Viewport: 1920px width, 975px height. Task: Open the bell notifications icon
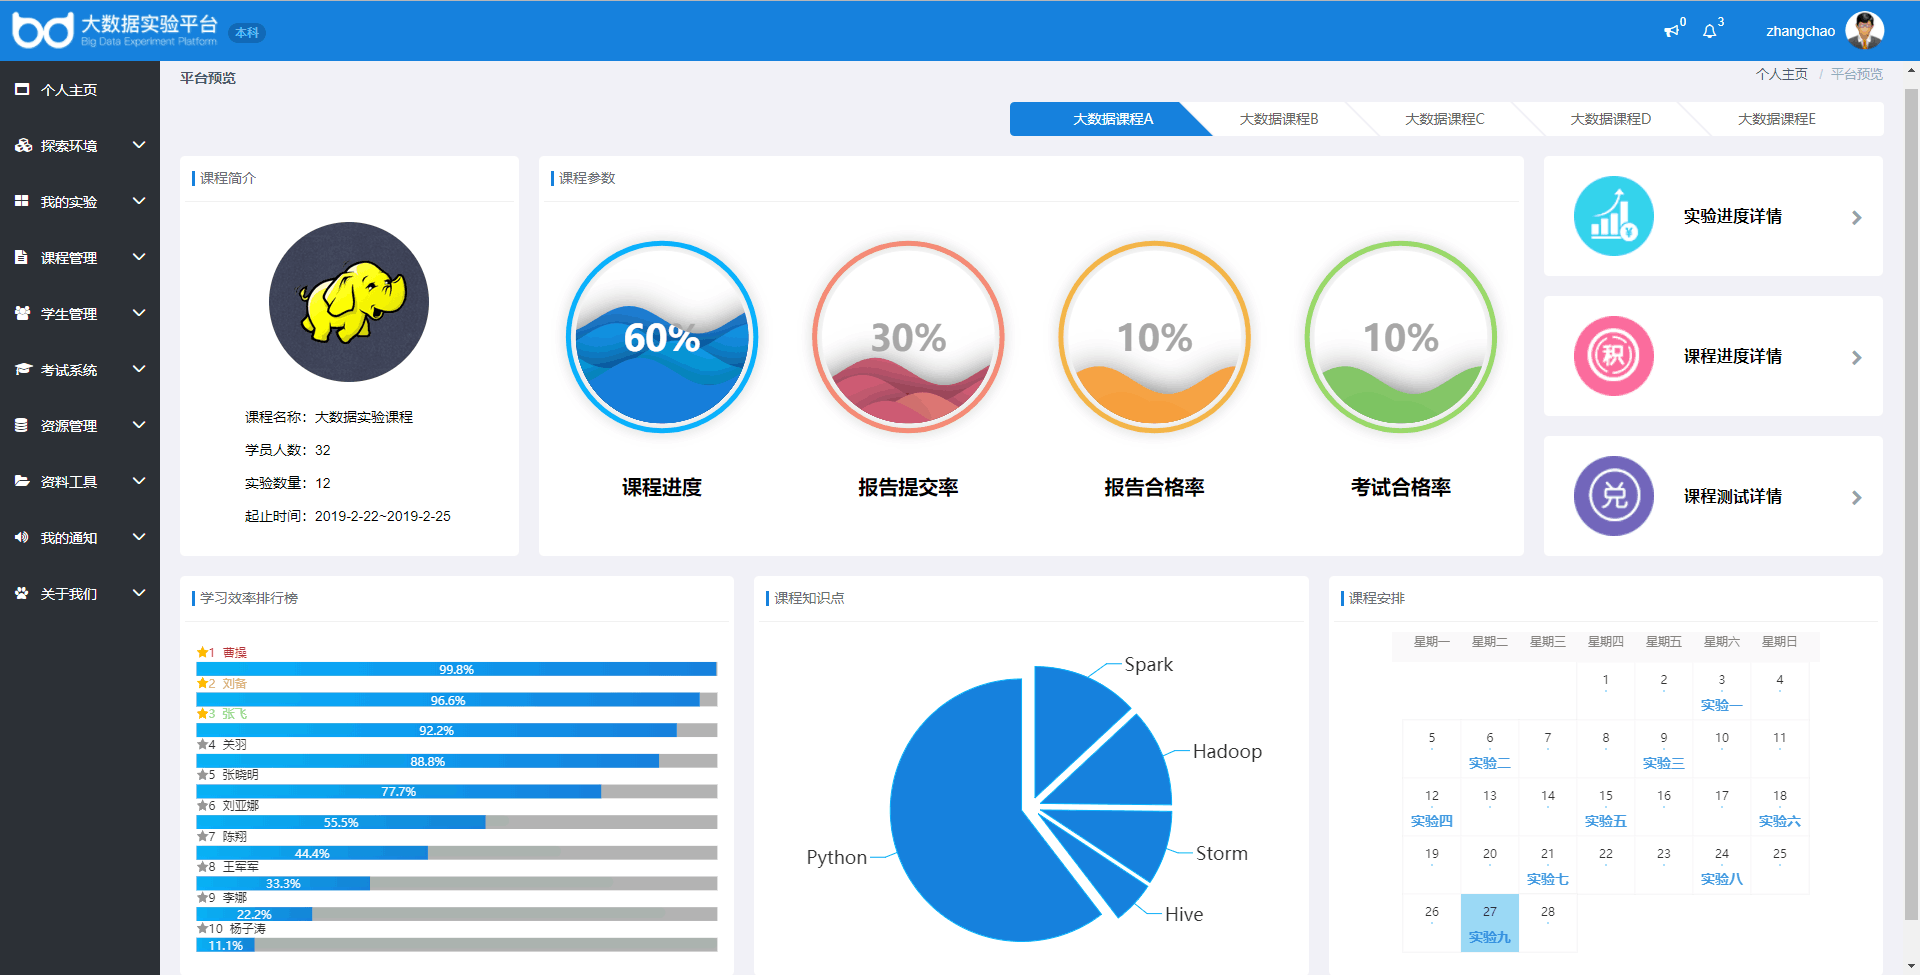click(1710, 31)
